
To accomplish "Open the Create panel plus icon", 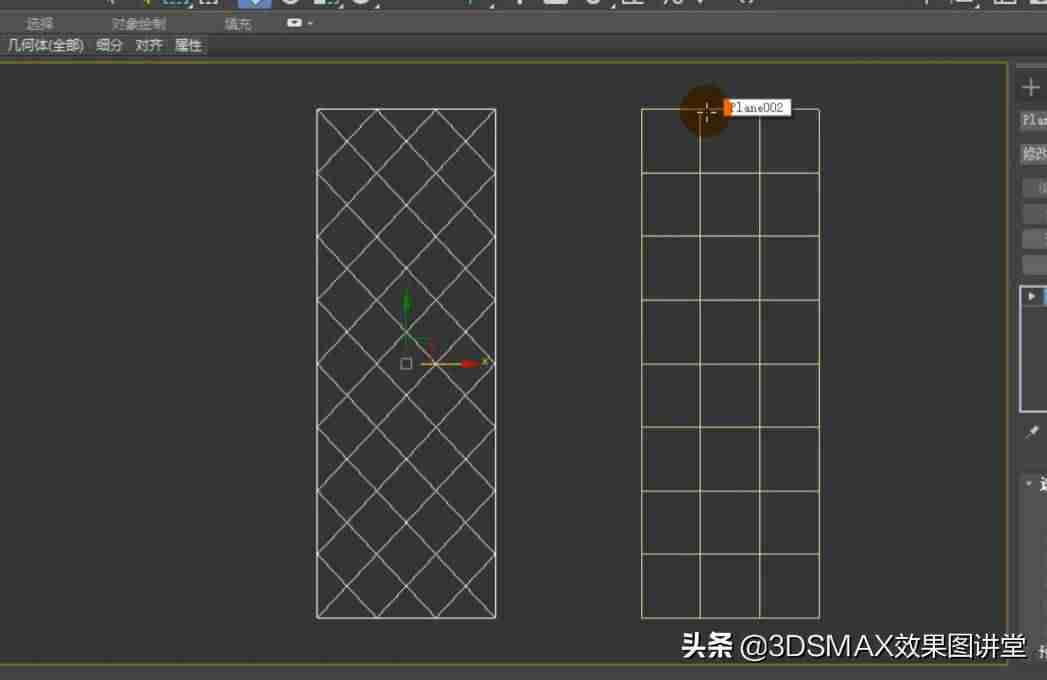I will 1030,87.
